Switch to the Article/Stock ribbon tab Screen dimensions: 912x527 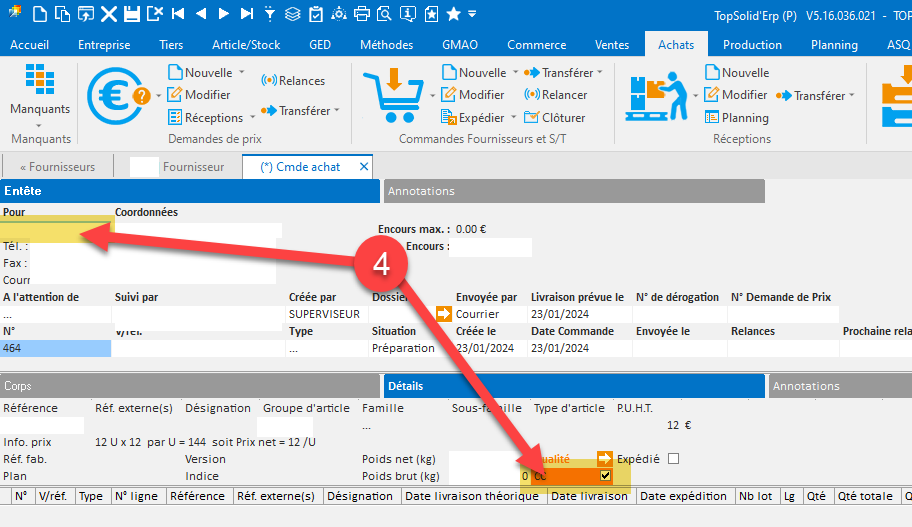coord(246,45)
